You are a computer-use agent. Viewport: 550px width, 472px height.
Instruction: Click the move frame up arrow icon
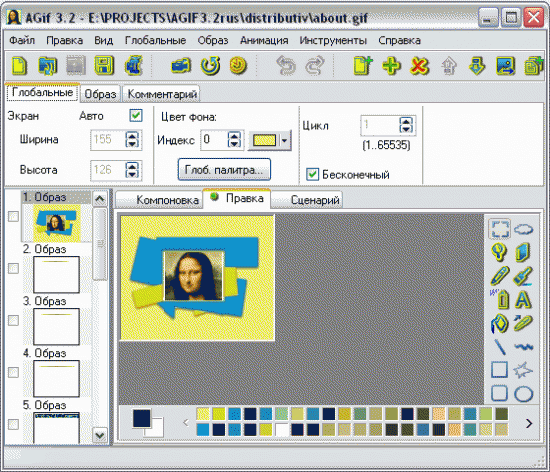[449, 66]
